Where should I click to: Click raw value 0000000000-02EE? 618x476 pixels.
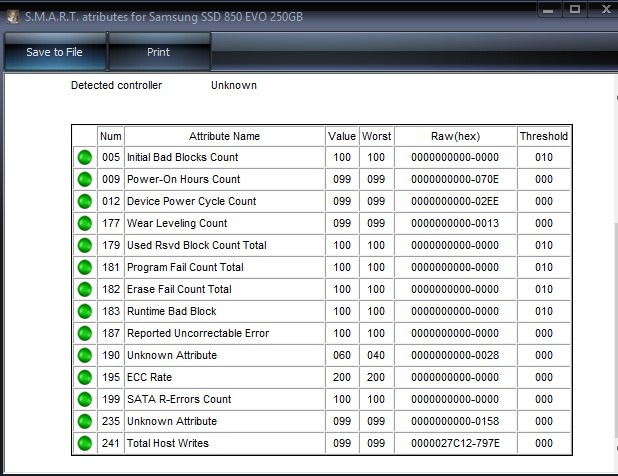point(455,201)
